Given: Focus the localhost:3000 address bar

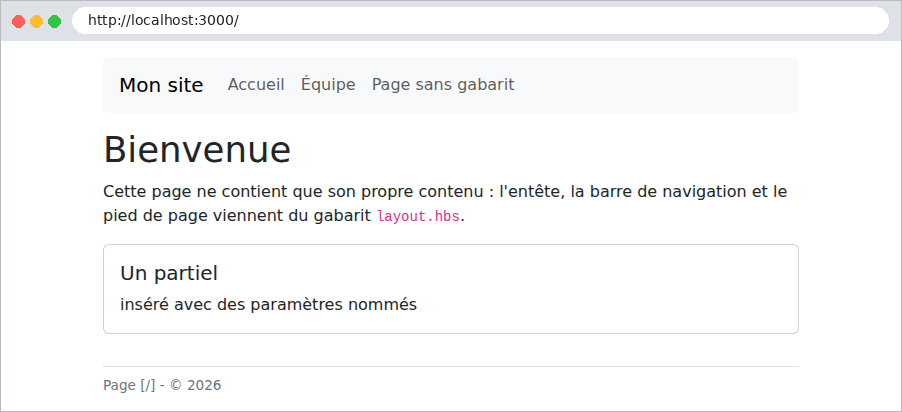Looking at the screenshot, I should coord(480,21).
